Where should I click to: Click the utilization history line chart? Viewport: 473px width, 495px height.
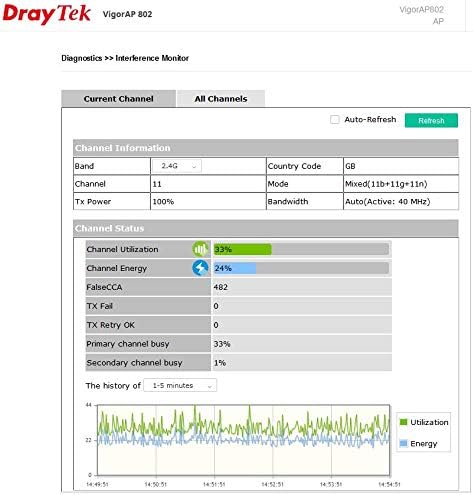(x=243, y=440)
